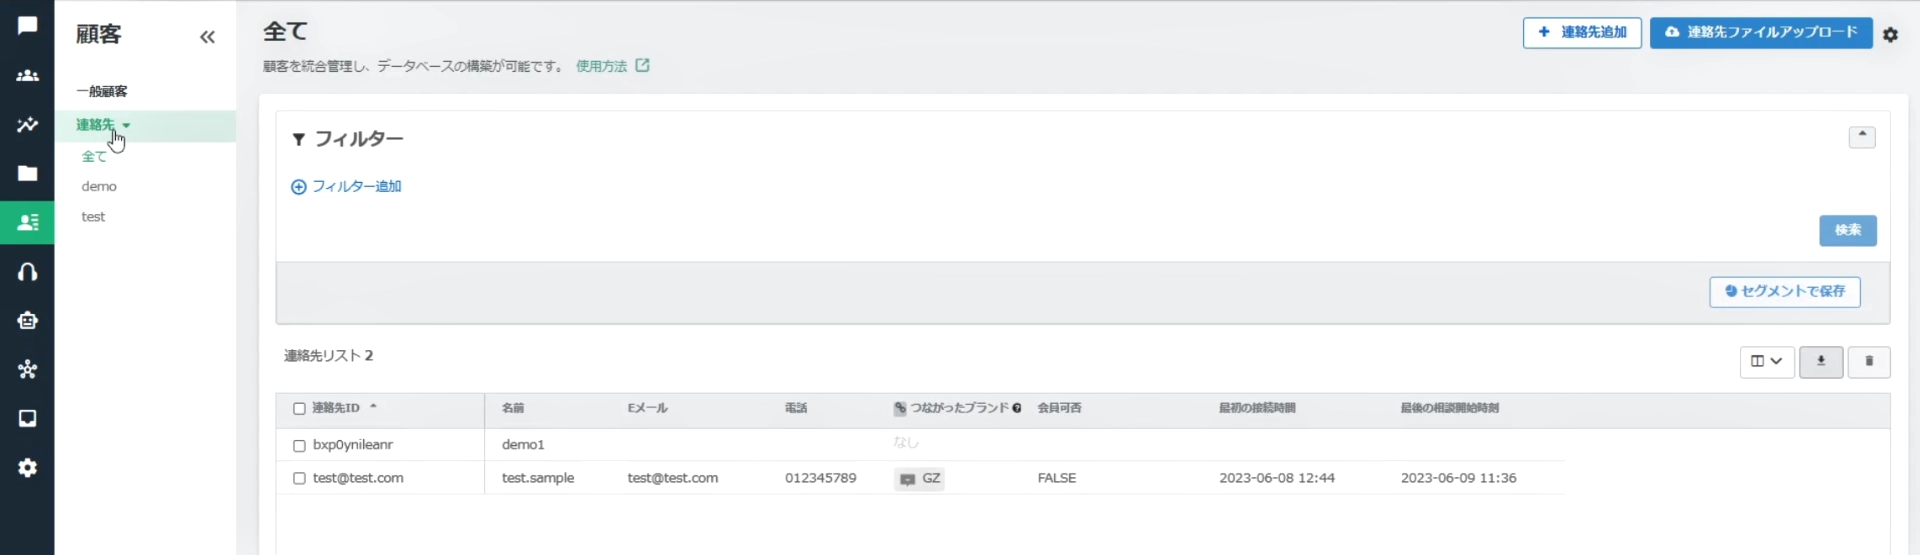1920x555 pixels.
Task: Click phone number 012345789
Action: tap(820, 478)
